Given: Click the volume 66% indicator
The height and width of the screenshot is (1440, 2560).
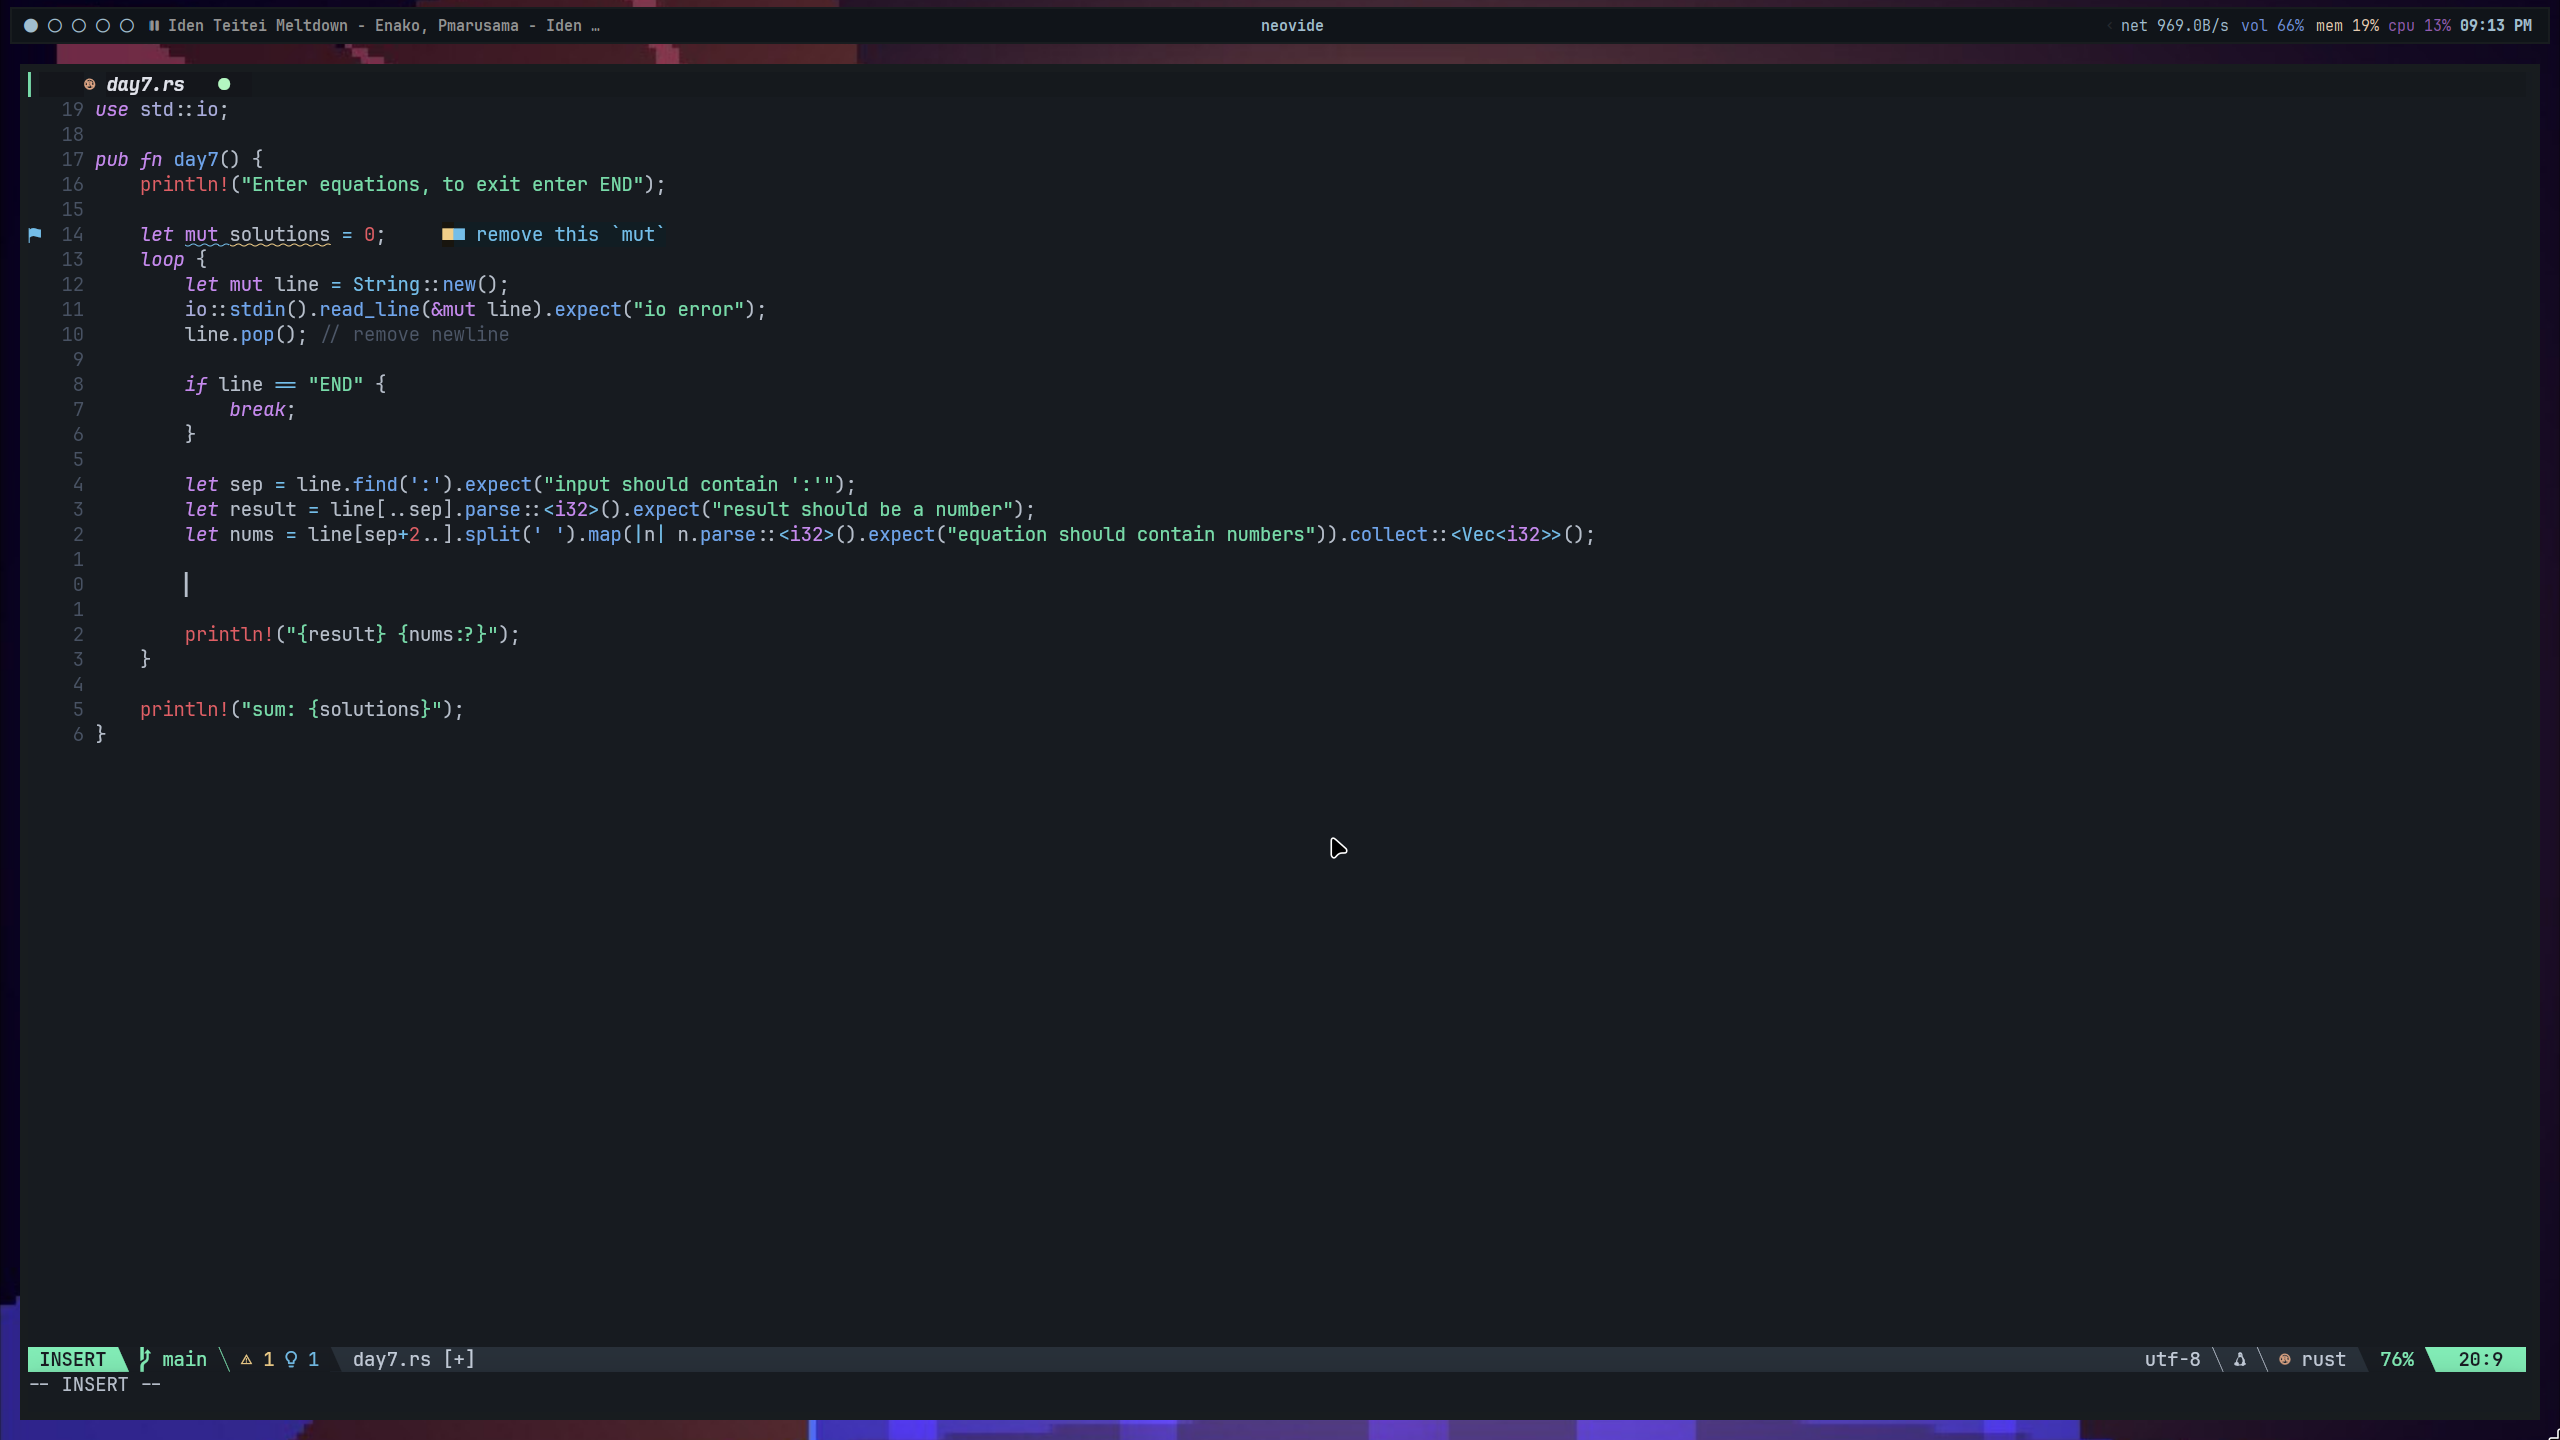Looking at the screenshot, I should [2272, 26].
